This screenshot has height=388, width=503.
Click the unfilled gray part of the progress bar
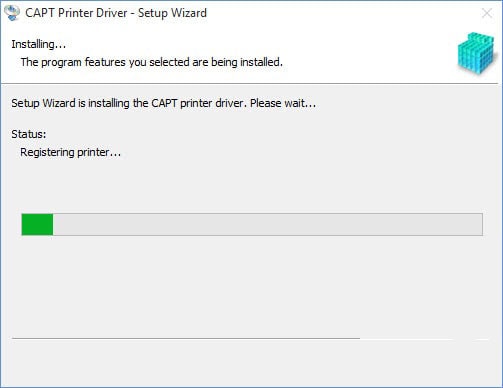click(x=267, y=224)
